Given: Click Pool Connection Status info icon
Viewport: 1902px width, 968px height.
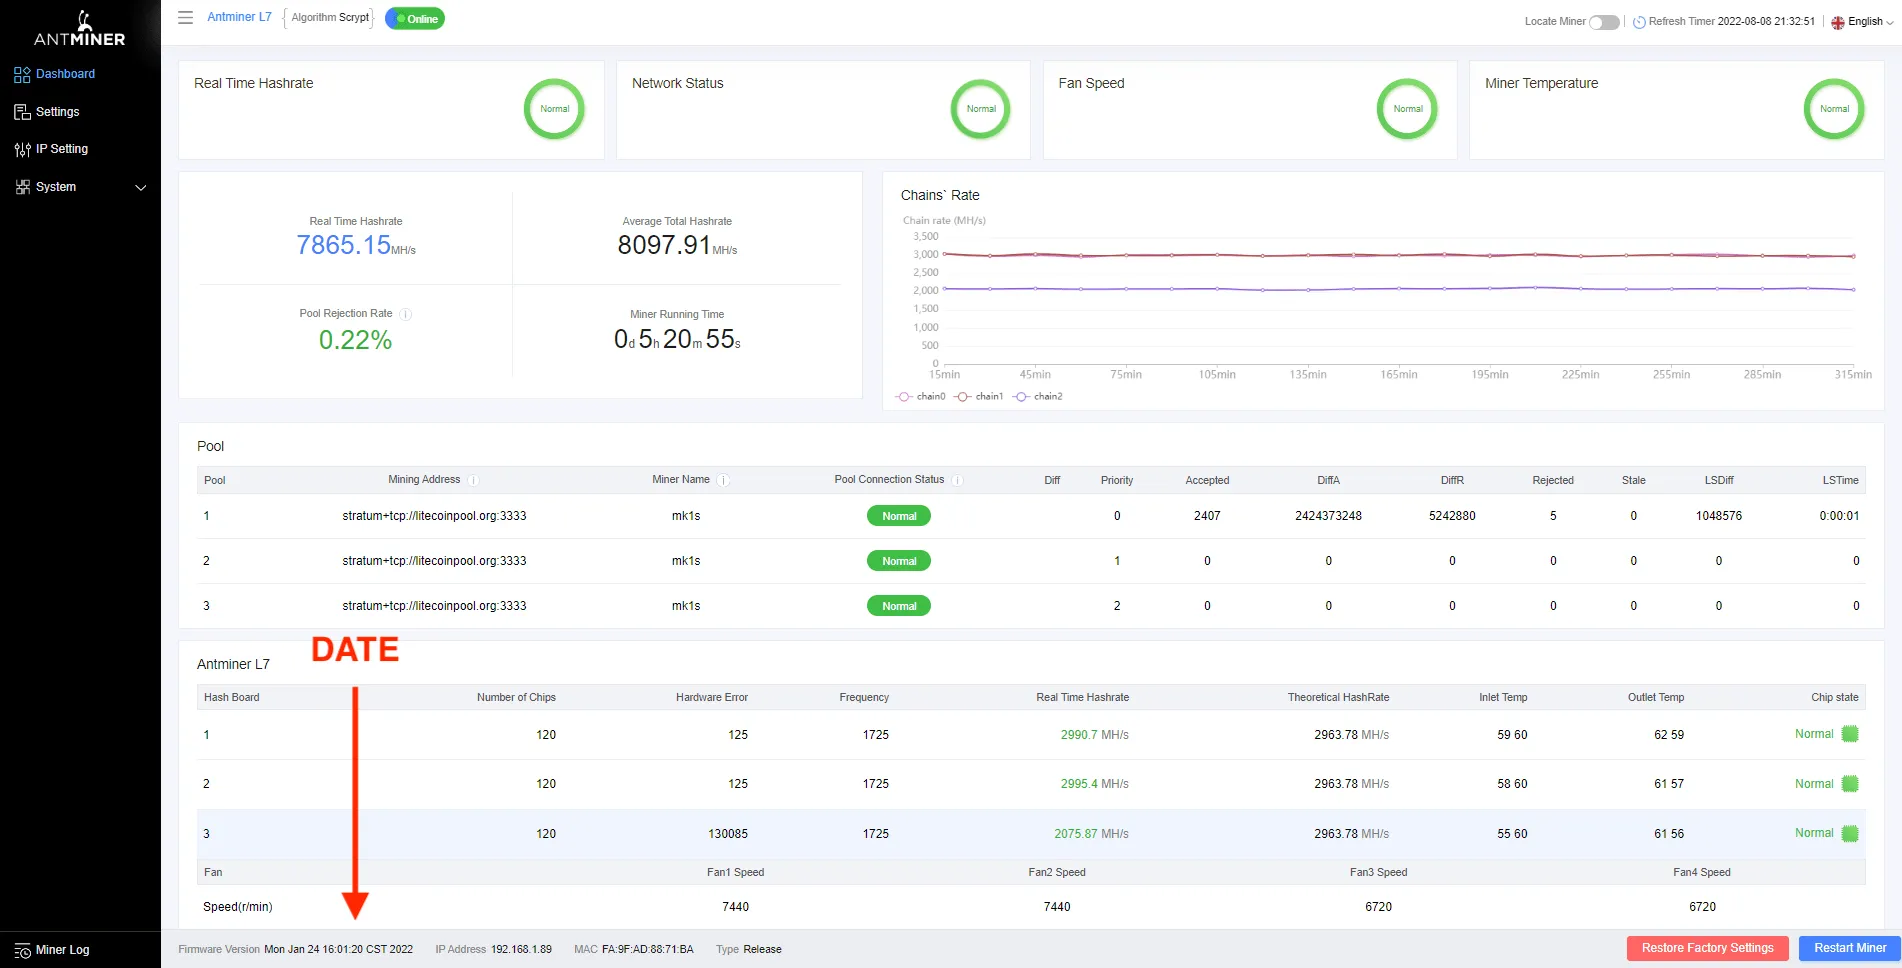Looking at the screenshot, I should pos(957,480).
